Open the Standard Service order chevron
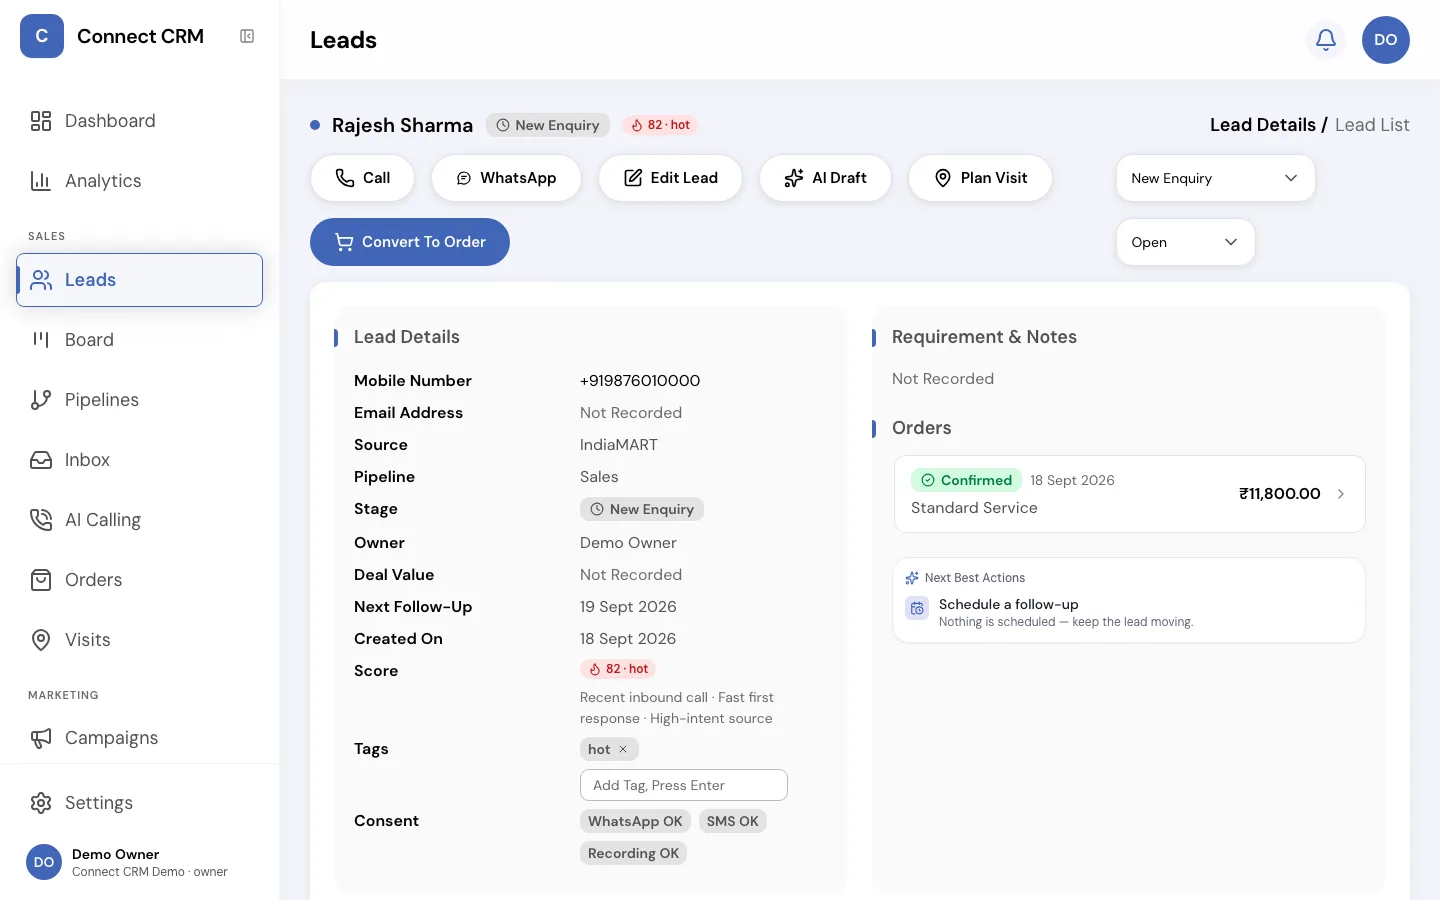Viewport: 1440px width, 900px height. tap(1341, 494)
